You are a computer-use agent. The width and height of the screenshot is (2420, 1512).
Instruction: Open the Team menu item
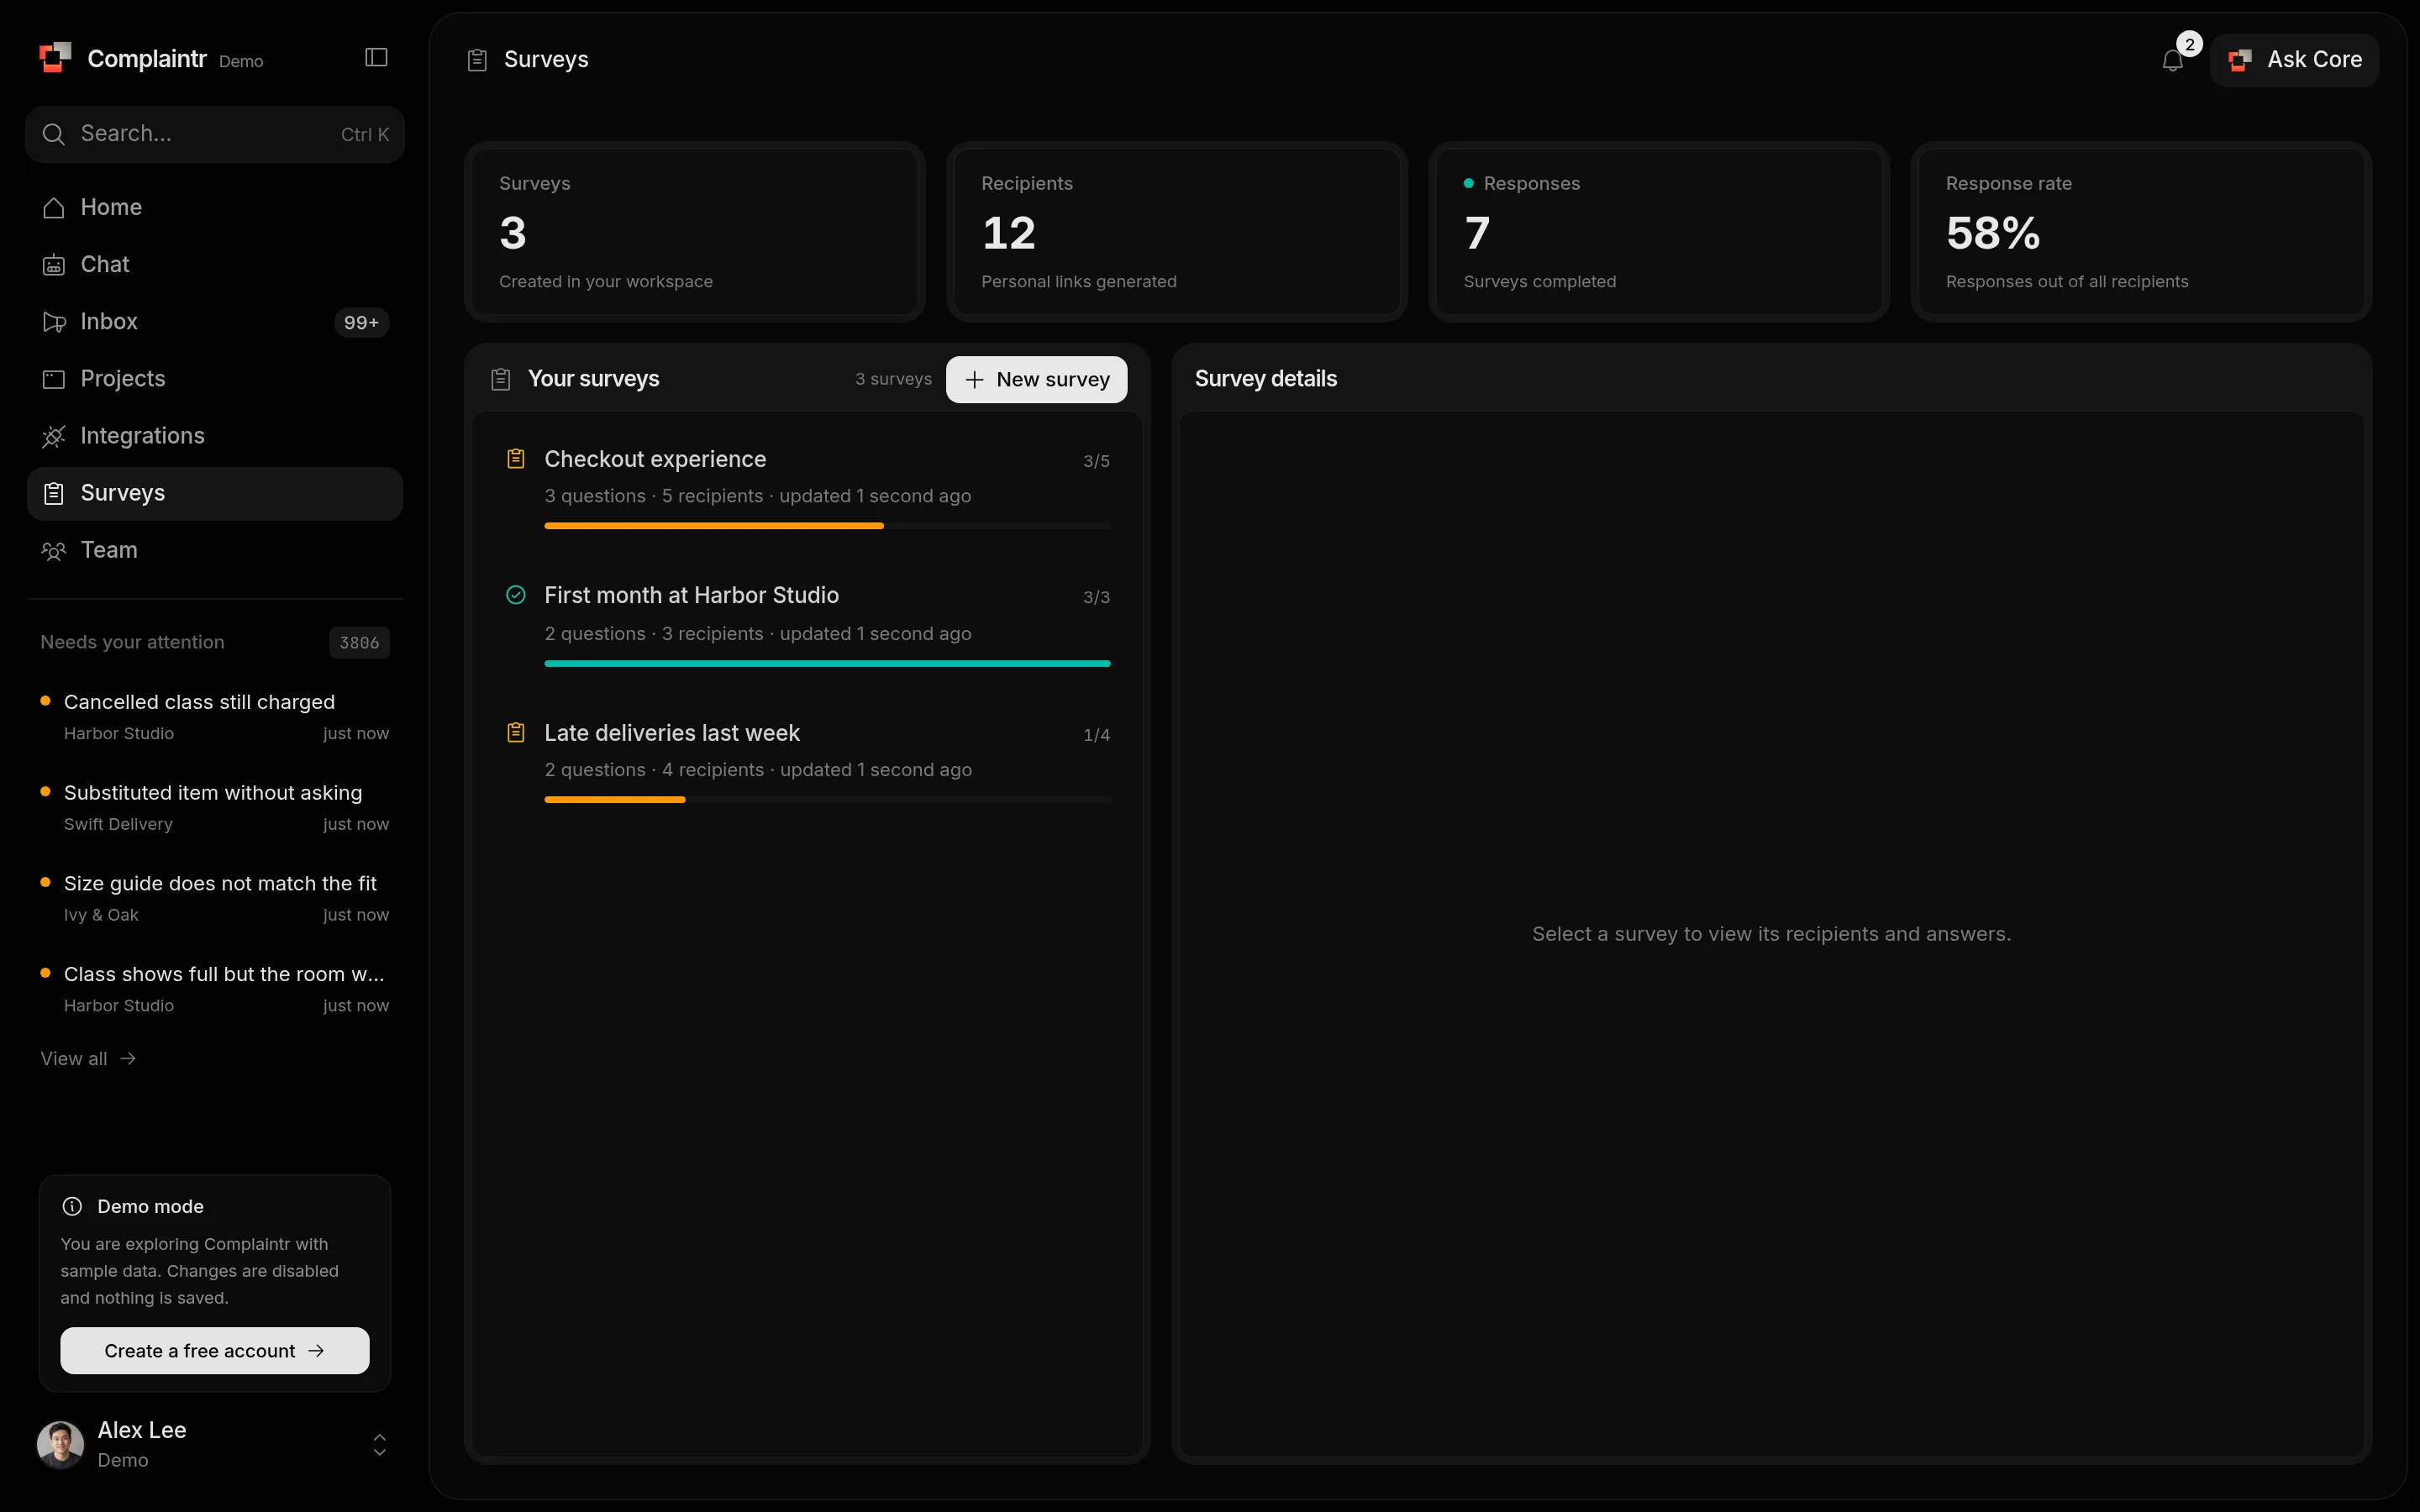[215, 551]
